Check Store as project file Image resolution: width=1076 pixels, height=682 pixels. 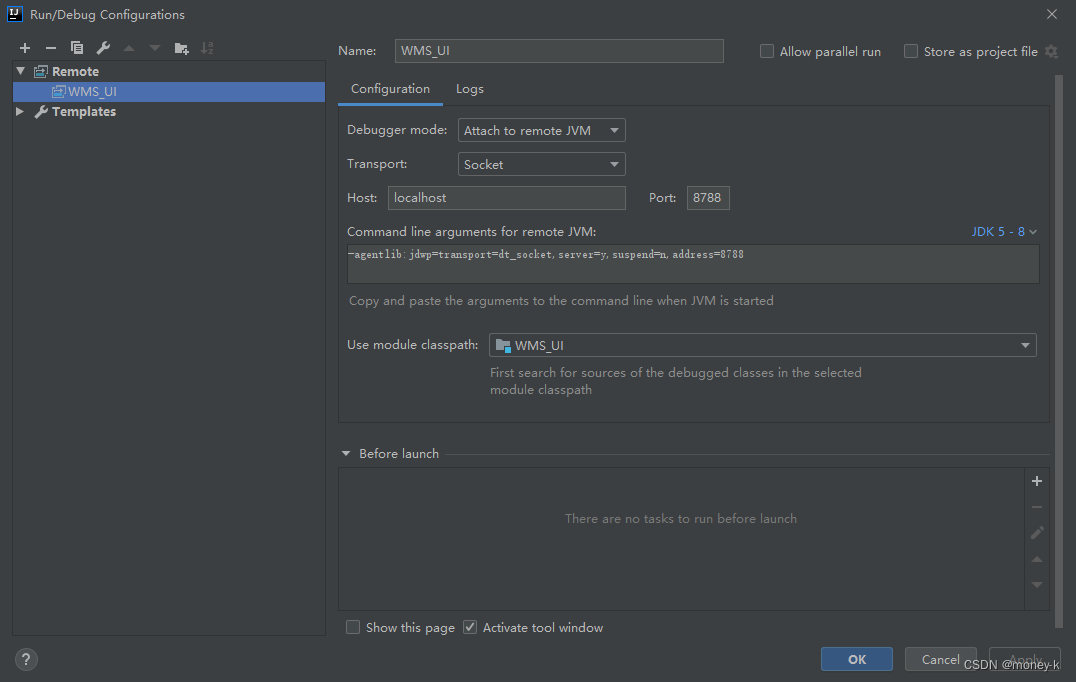(910, 51)
